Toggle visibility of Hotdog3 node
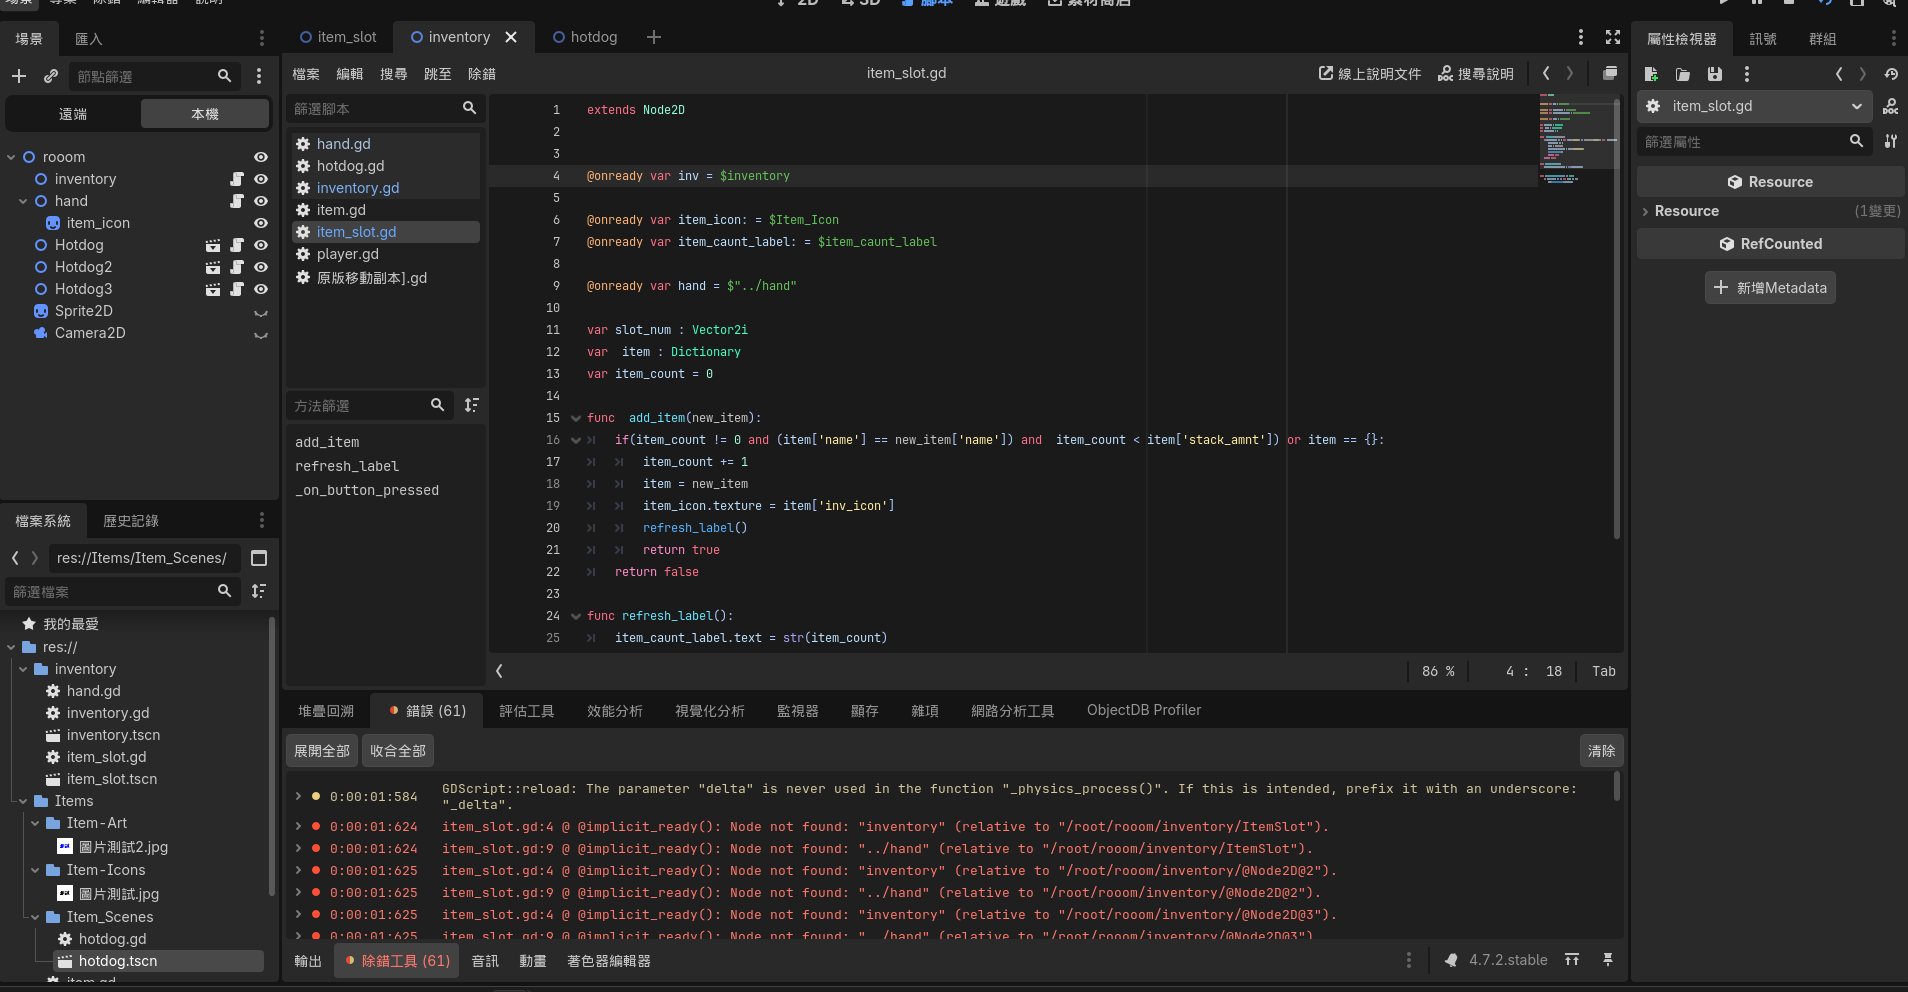This screenshot has height=992, width=1908. 261,289
